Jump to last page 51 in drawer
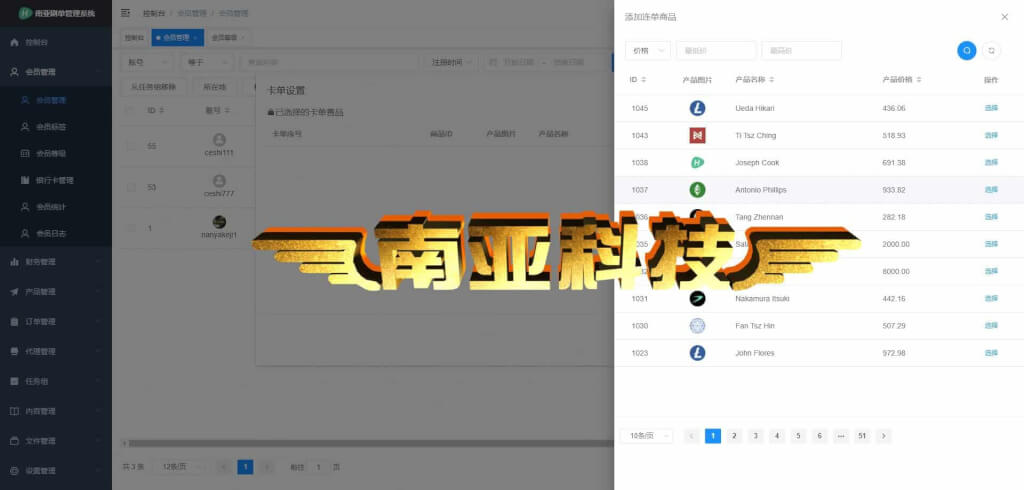Viewport: 1024px width, 490px height. tap(862, 436)
